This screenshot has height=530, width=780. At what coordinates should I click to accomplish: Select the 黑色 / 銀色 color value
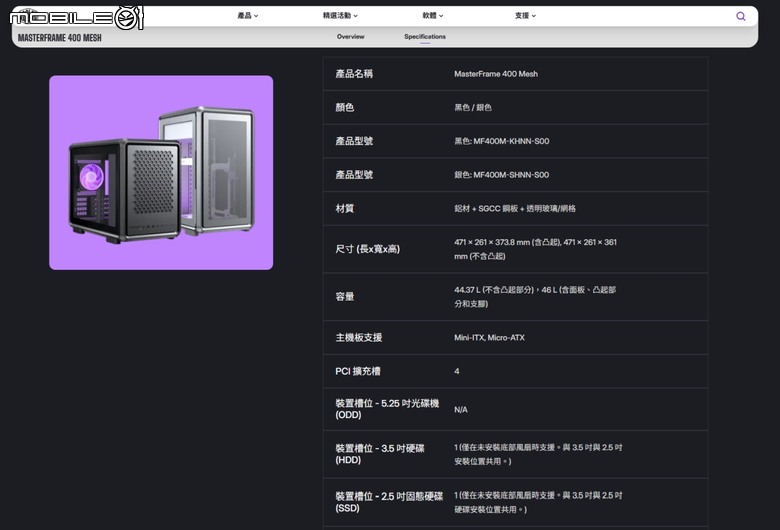pos(473,107)
